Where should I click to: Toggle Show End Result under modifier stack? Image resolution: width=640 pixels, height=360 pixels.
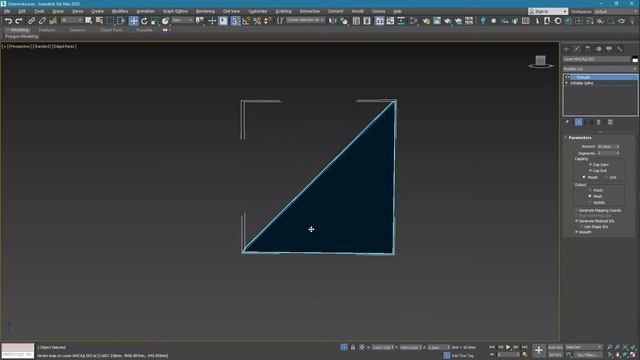(579, 122)
